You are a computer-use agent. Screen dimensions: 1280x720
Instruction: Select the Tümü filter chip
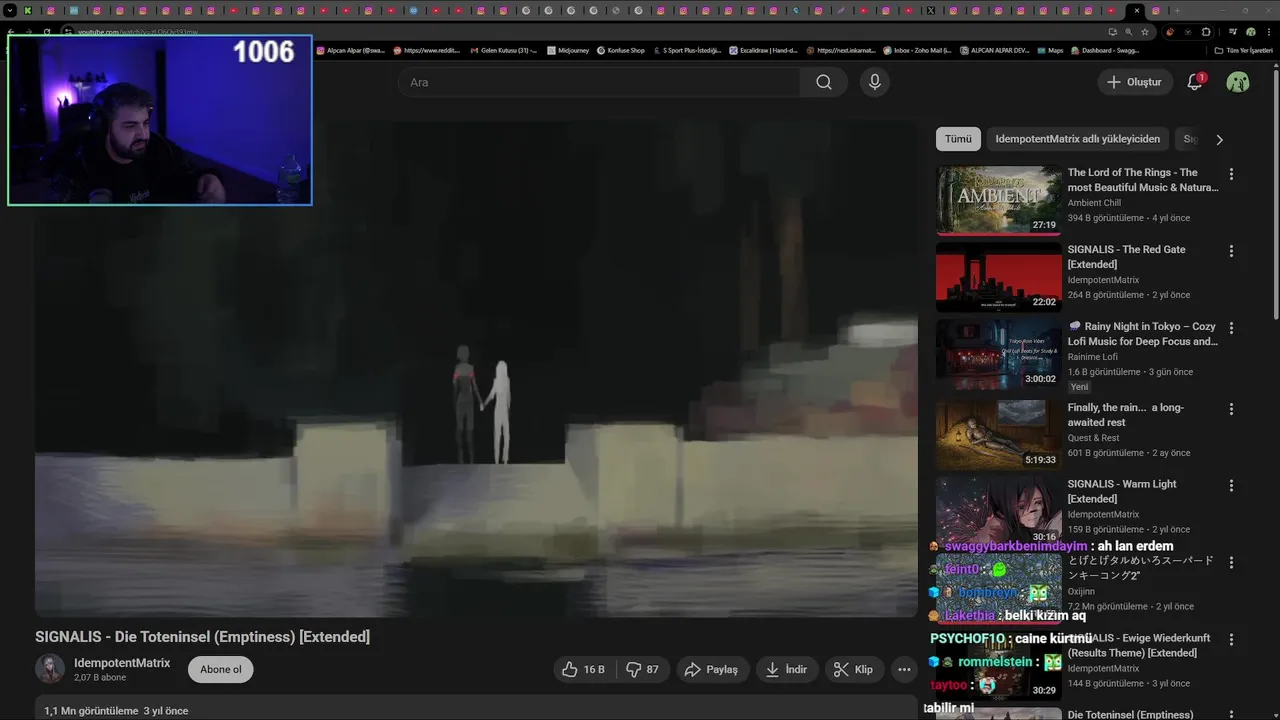[x=958, y=139]
